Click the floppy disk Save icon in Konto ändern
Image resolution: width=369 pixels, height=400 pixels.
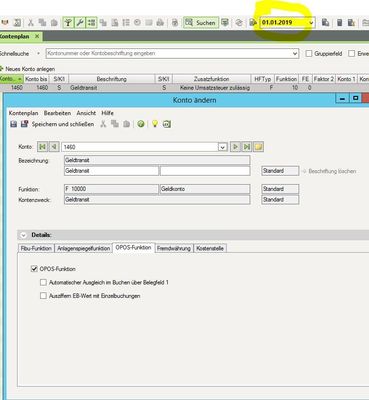[14, 124]
